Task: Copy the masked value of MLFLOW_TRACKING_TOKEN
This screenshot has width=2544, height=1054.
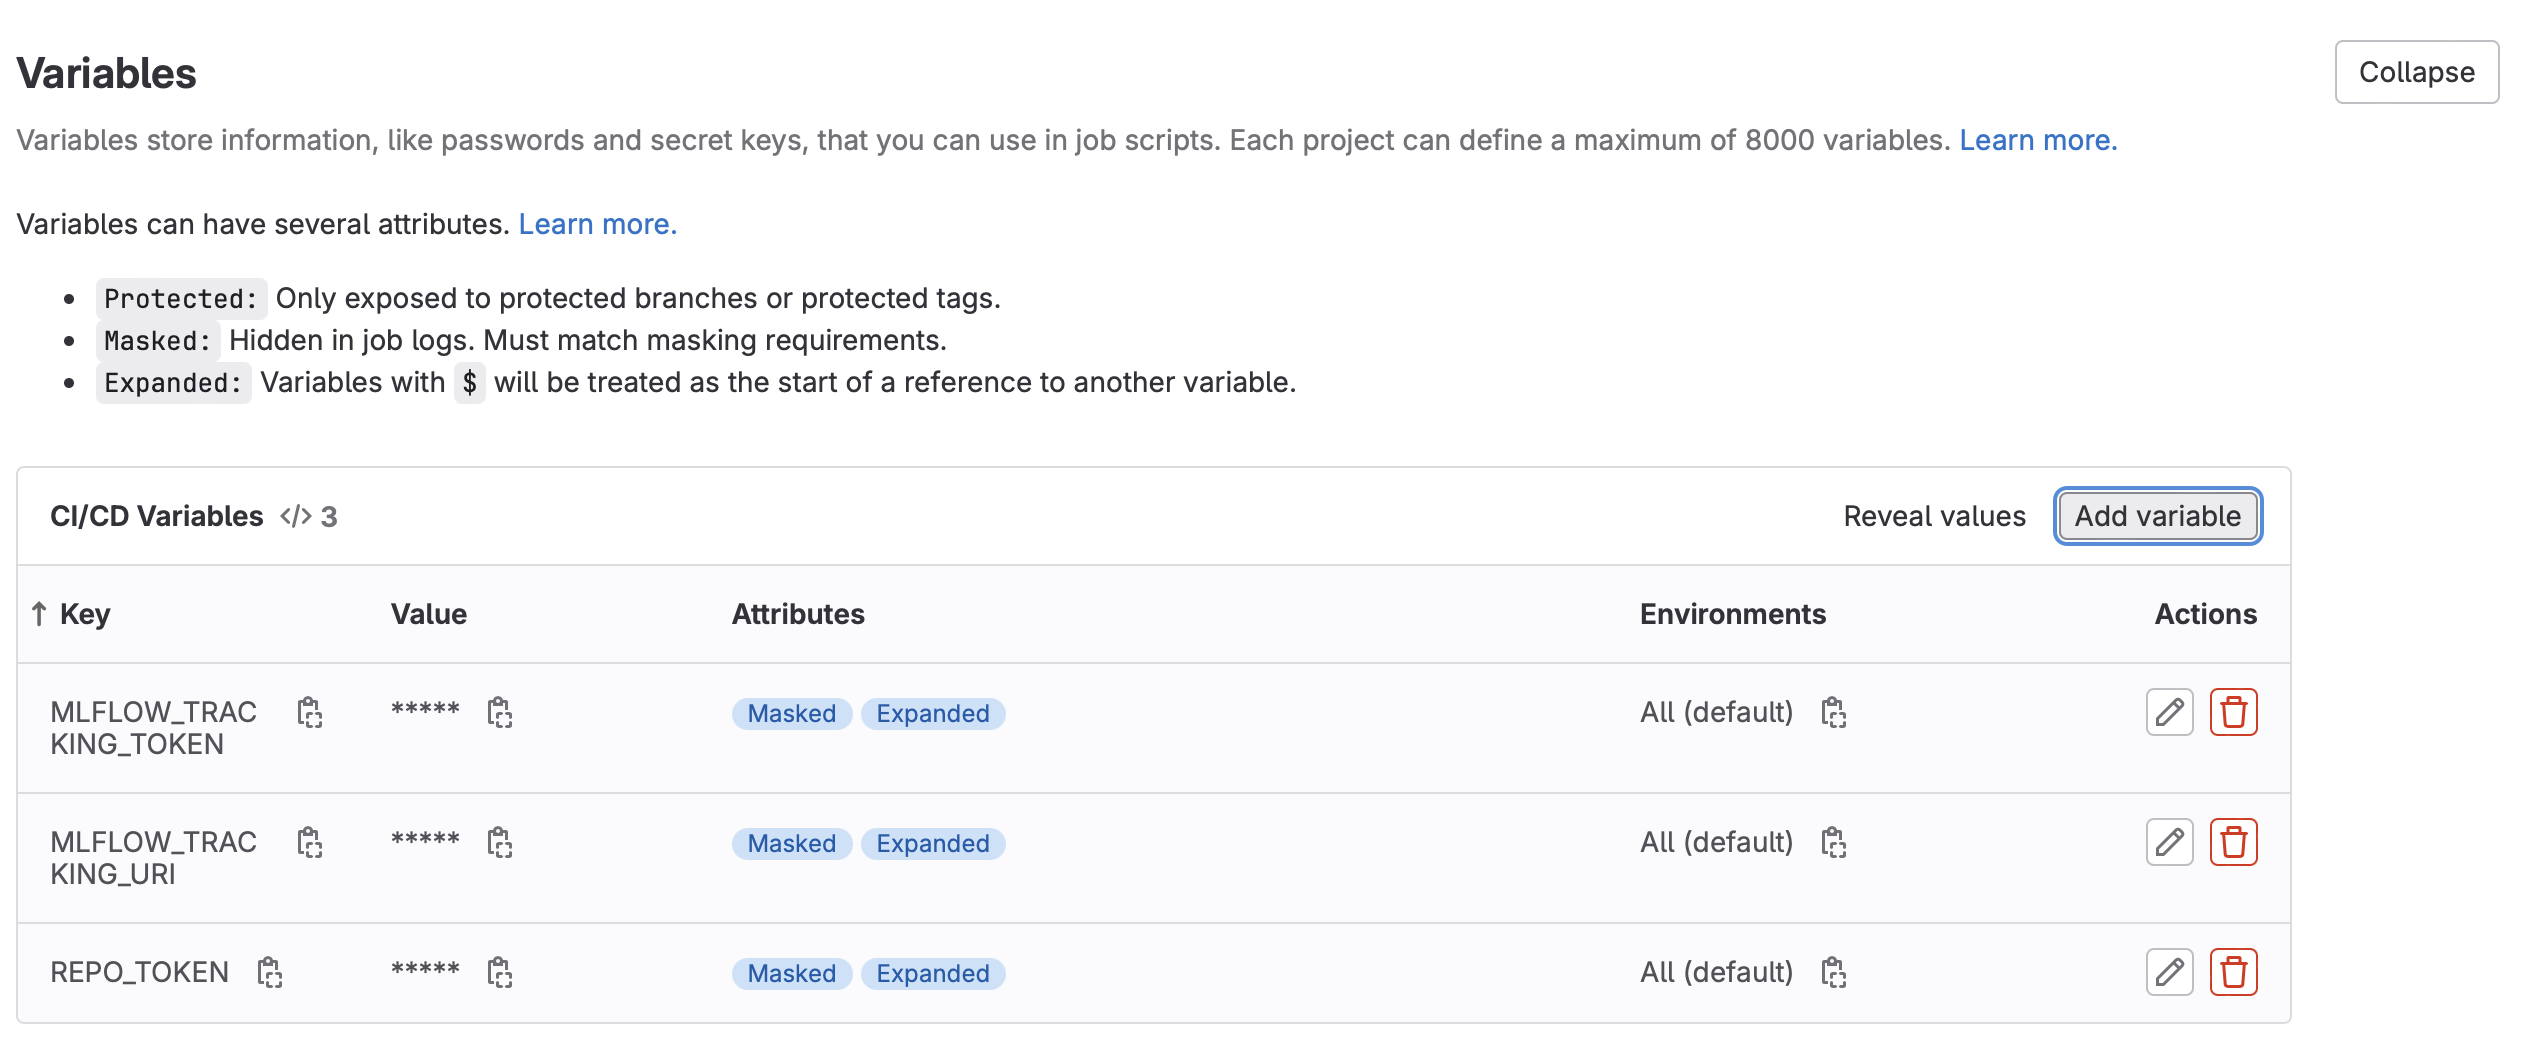Action: click(500, 713)
